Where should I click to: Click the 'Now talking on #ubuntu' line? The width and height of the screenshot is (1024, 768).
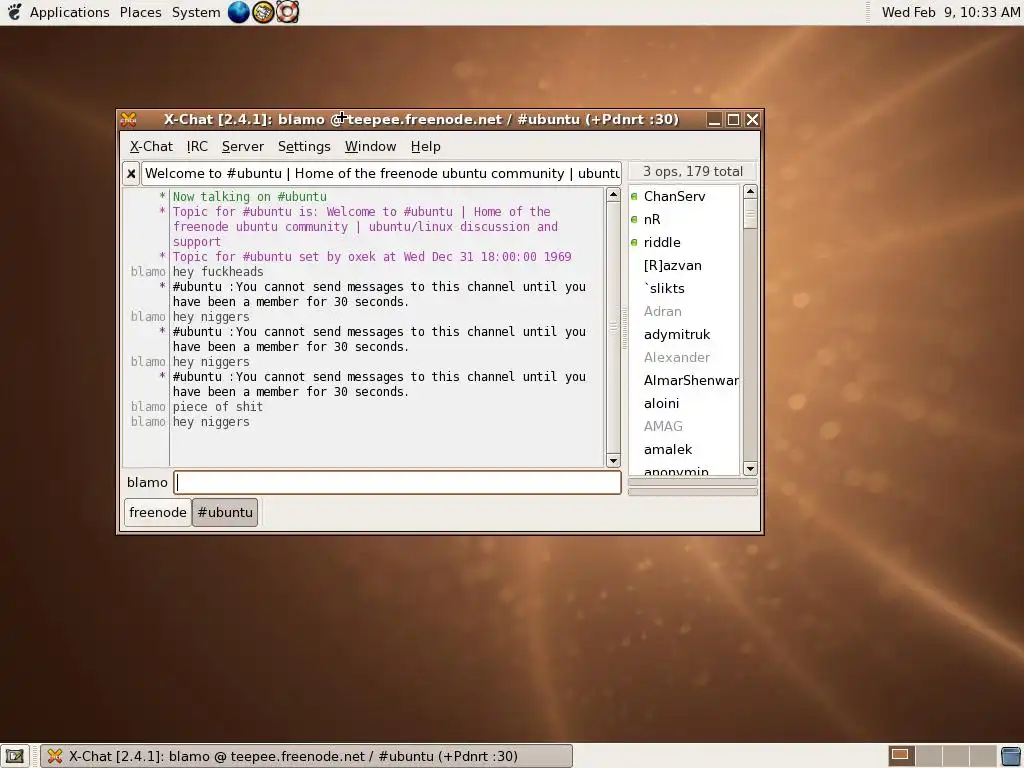[249, 197]
